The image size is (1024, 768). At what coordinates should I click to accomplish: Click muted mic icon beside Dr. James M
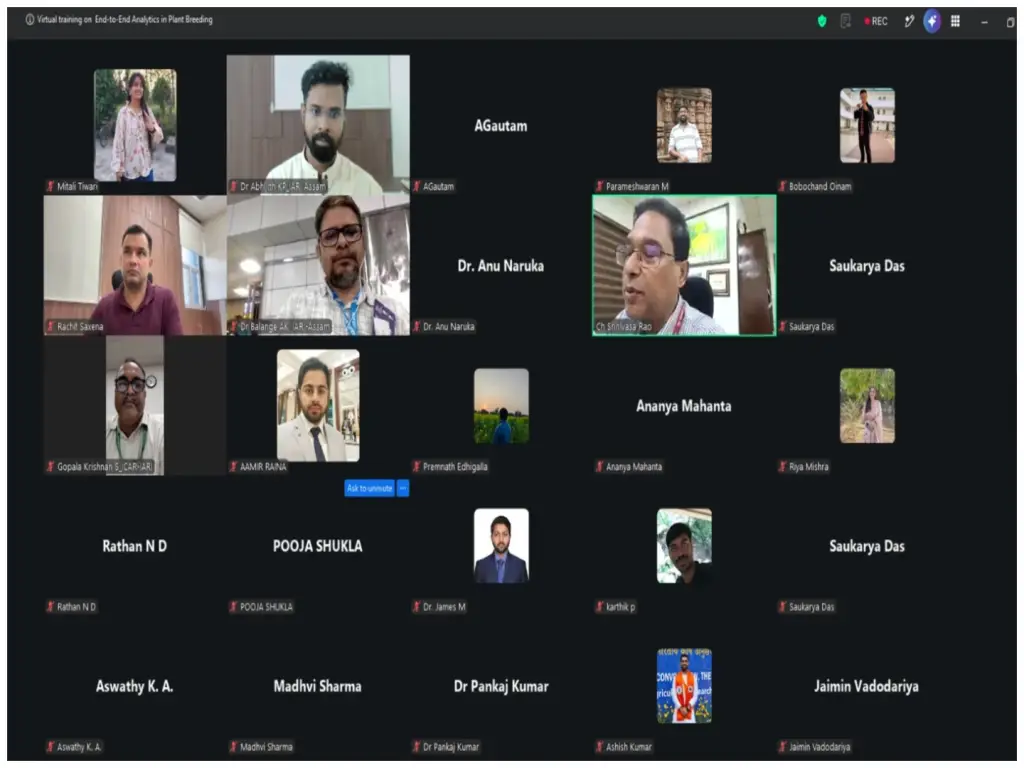(x=417, y=607)
